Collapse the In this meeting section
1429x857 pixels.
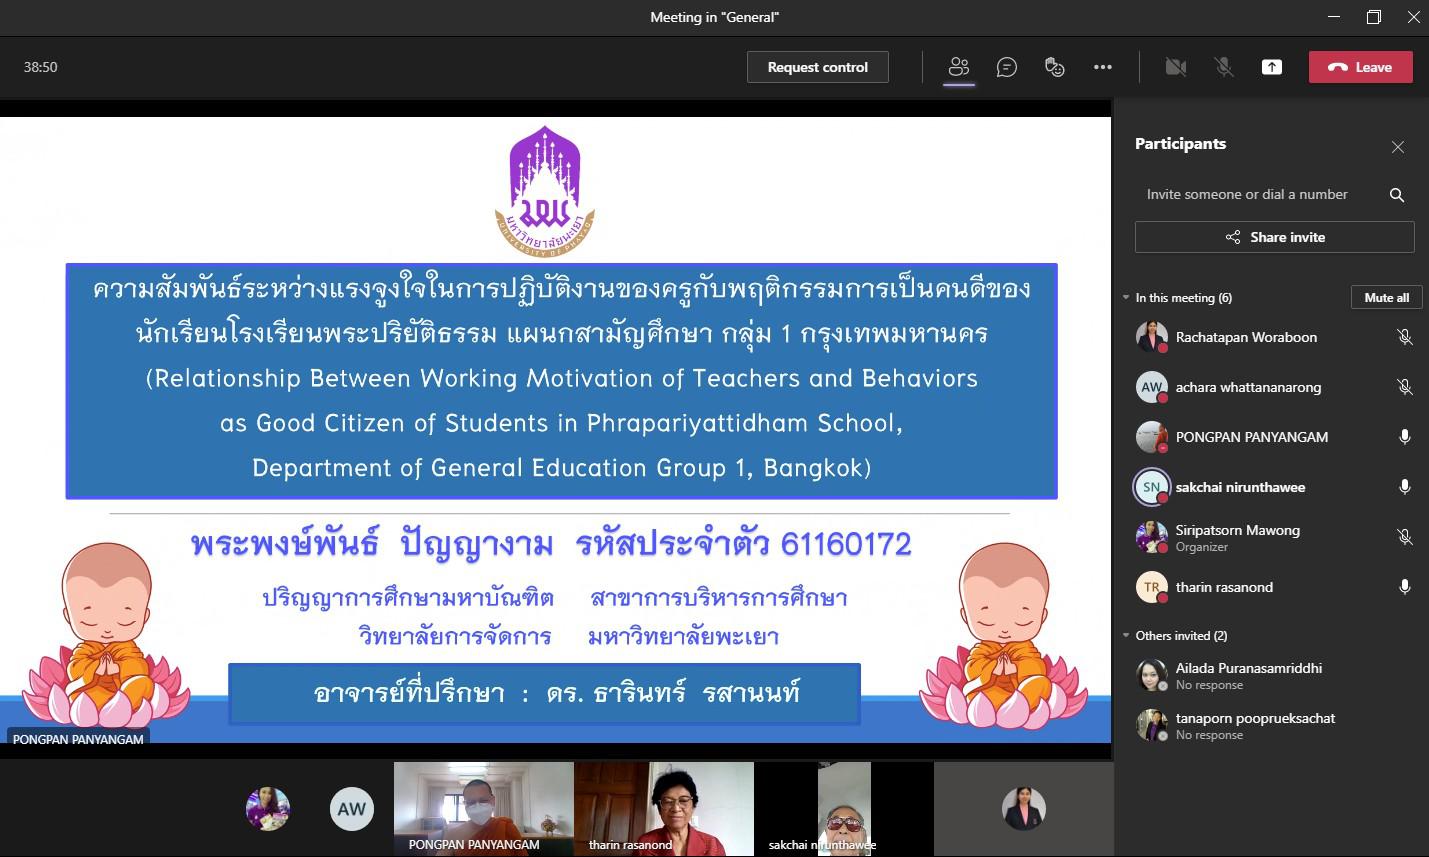click(1126, 298)
